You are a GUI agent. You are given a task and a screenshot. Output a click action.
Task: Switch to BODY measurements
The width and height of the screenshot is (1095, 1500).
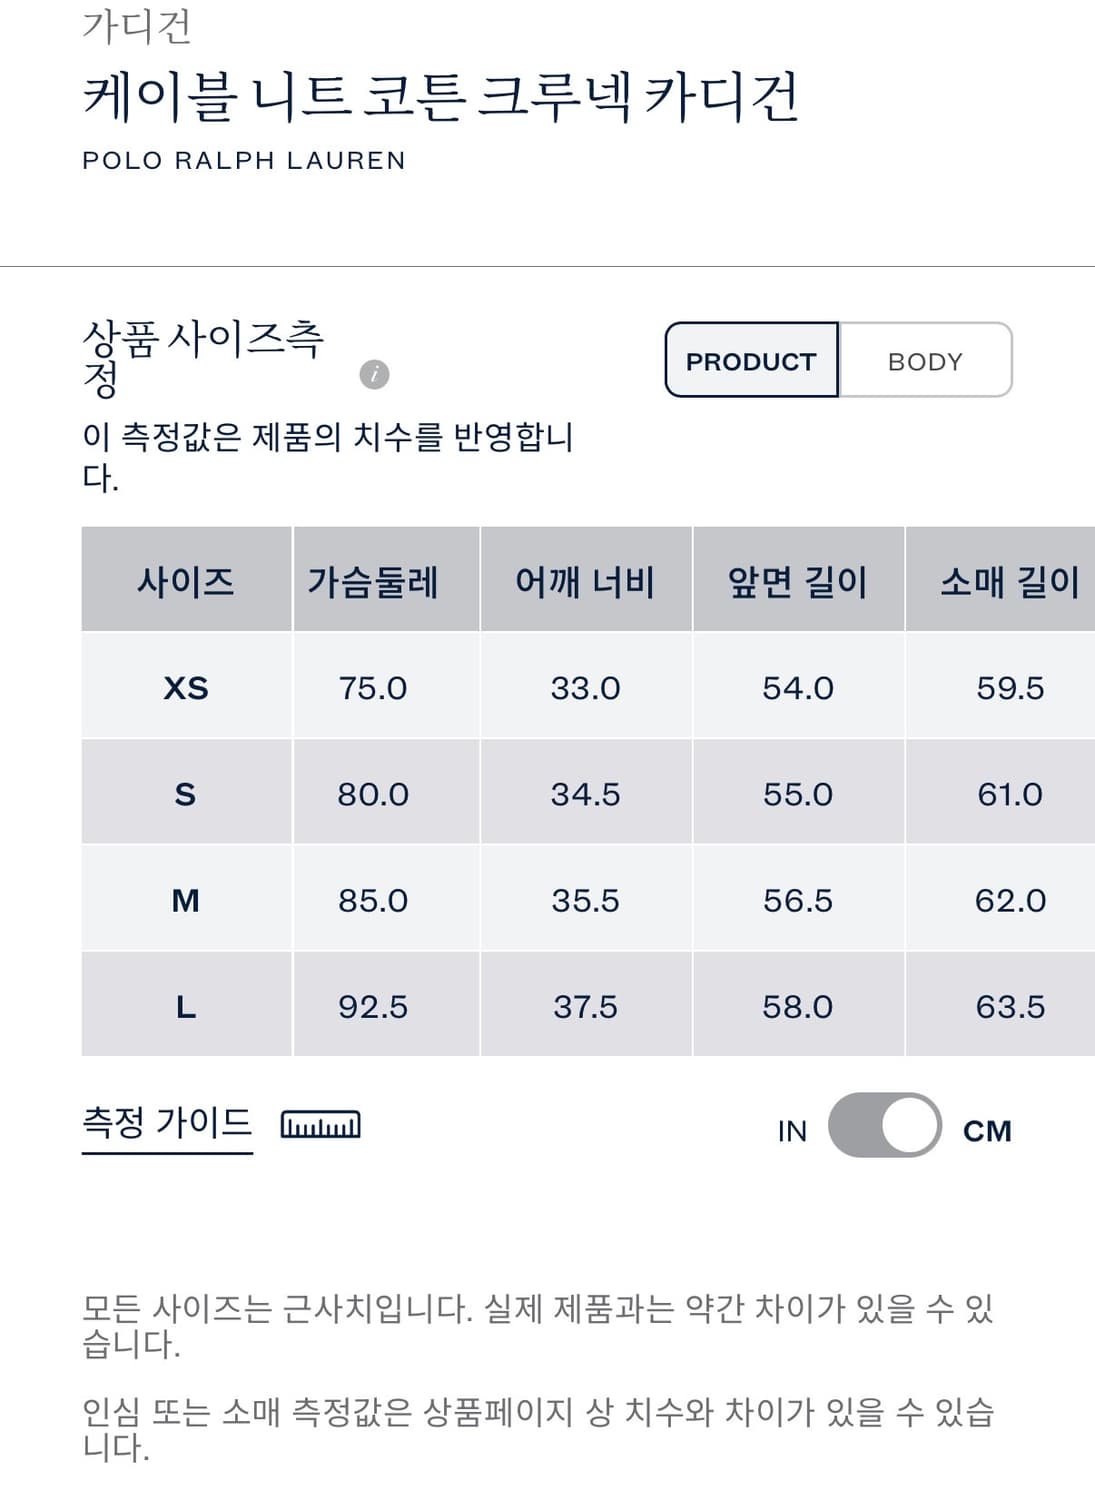tap(925, 362)
